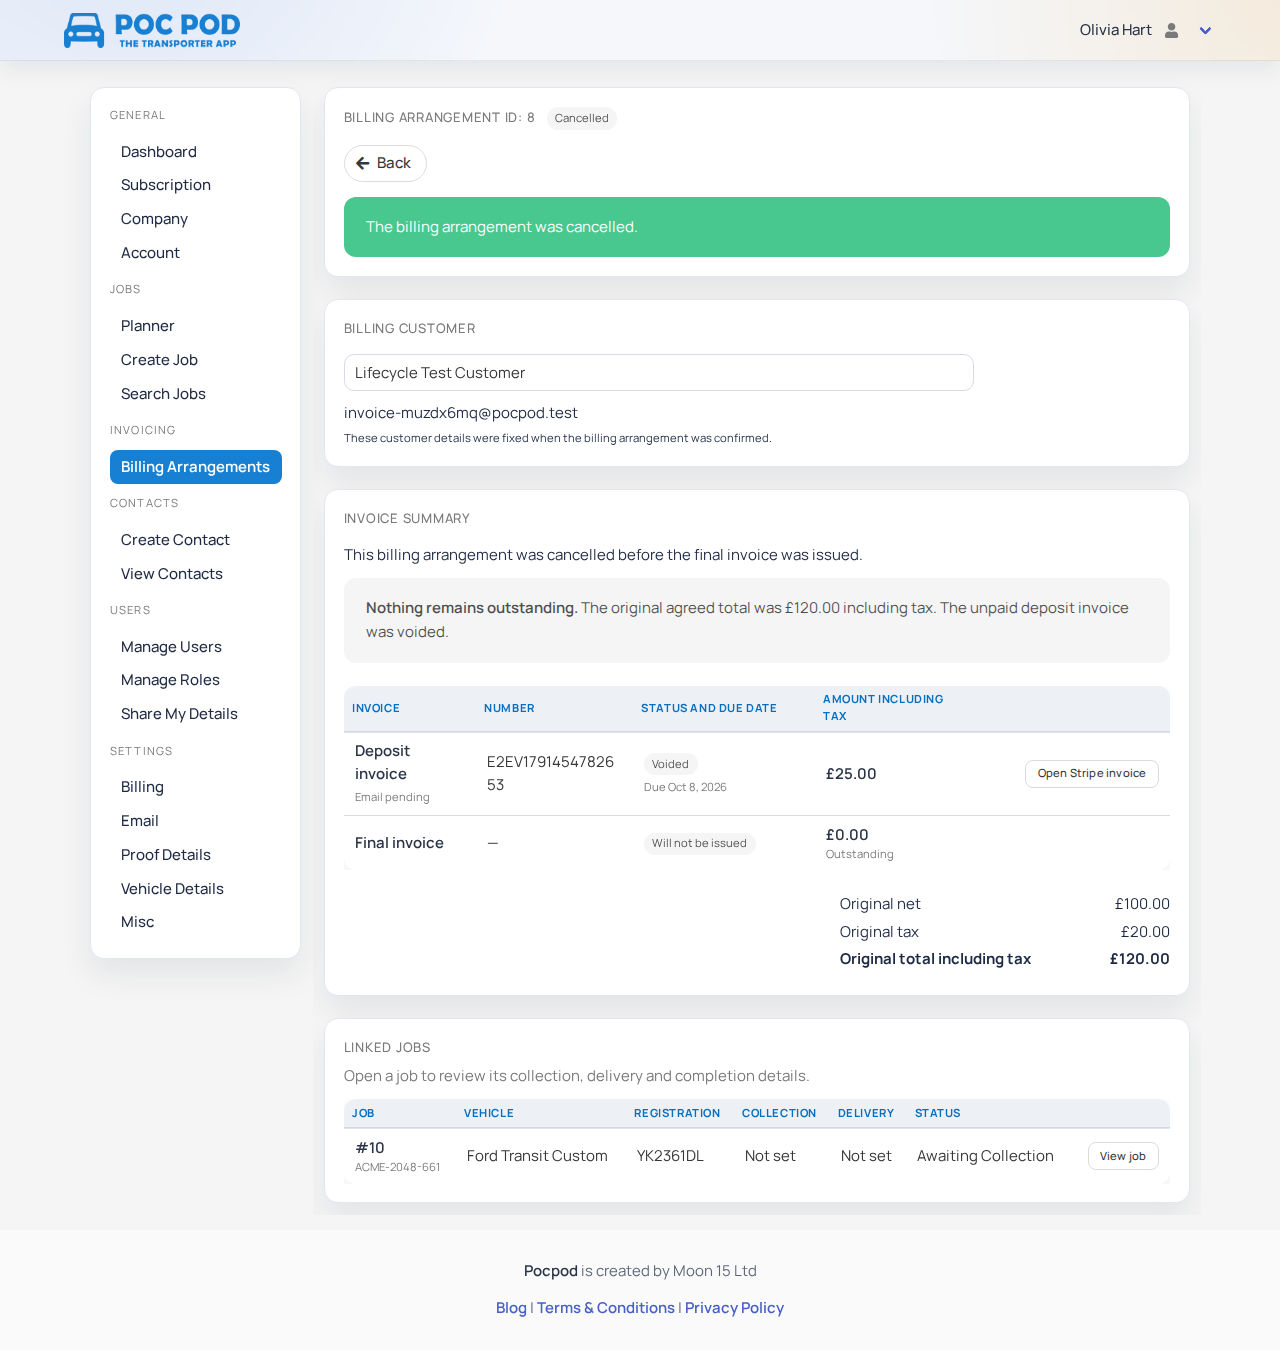Navigate to Manage Users
Viewport: 1280px width, 1350px height.
(x=171, y=647)
